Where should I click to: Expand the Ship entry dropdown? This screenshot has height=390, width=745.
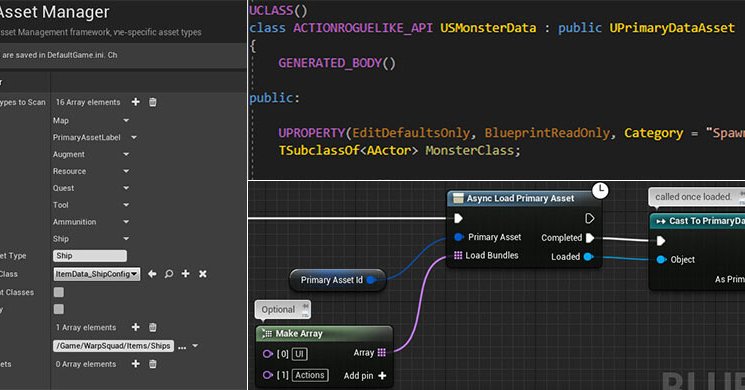pyautogui.click(x=126, y=238)
